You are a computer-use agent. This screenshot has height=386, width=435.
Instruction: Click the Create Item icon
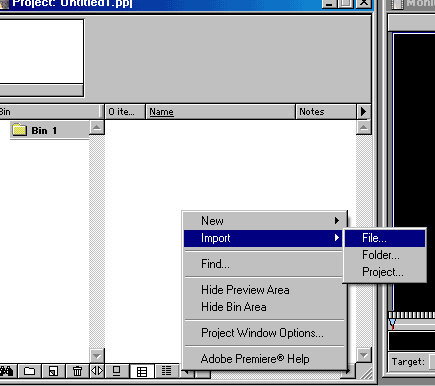pyautogui.click(x=53, y=371)
